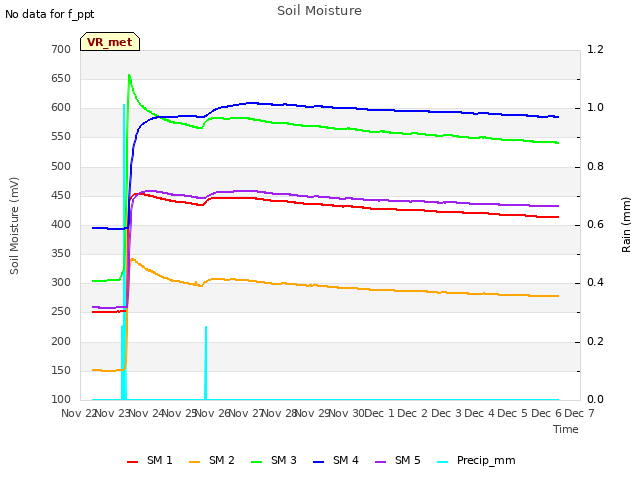Click the Dec 4 date label
640x480 pixels.
click(480, 413)
